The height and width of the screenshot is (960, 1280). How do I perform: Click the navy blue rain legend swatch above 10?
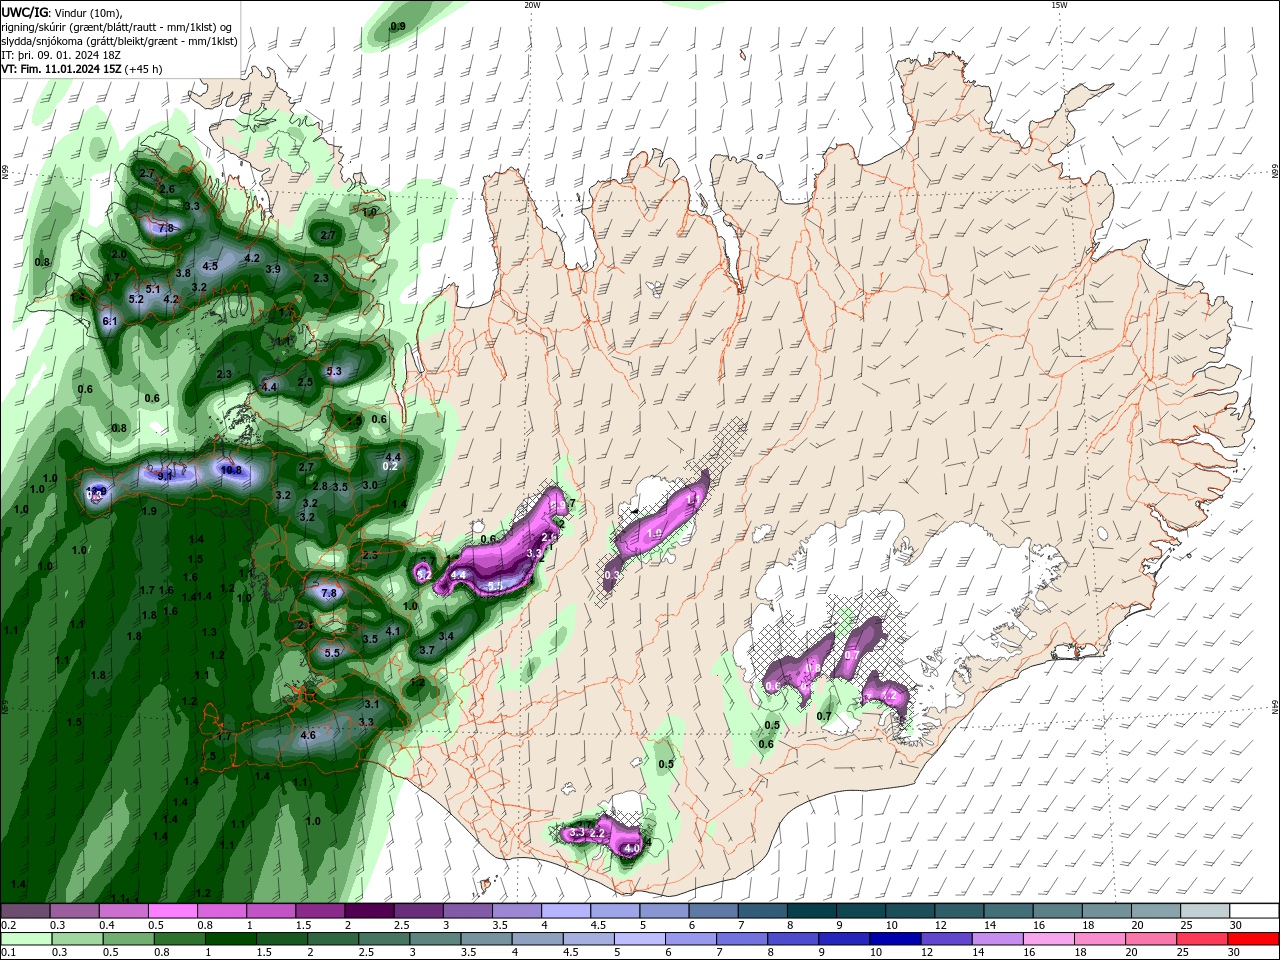coord(895,939)
